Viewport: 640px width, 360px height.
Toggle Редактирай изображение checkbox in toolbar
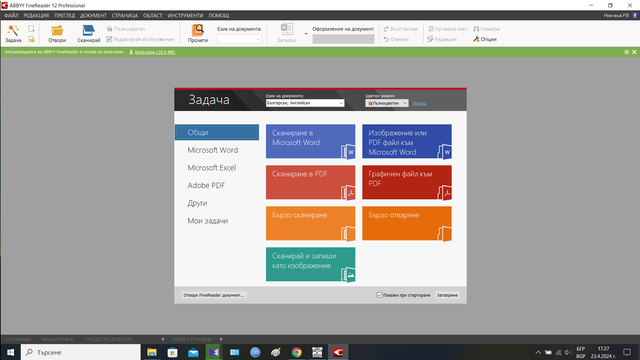109,39
